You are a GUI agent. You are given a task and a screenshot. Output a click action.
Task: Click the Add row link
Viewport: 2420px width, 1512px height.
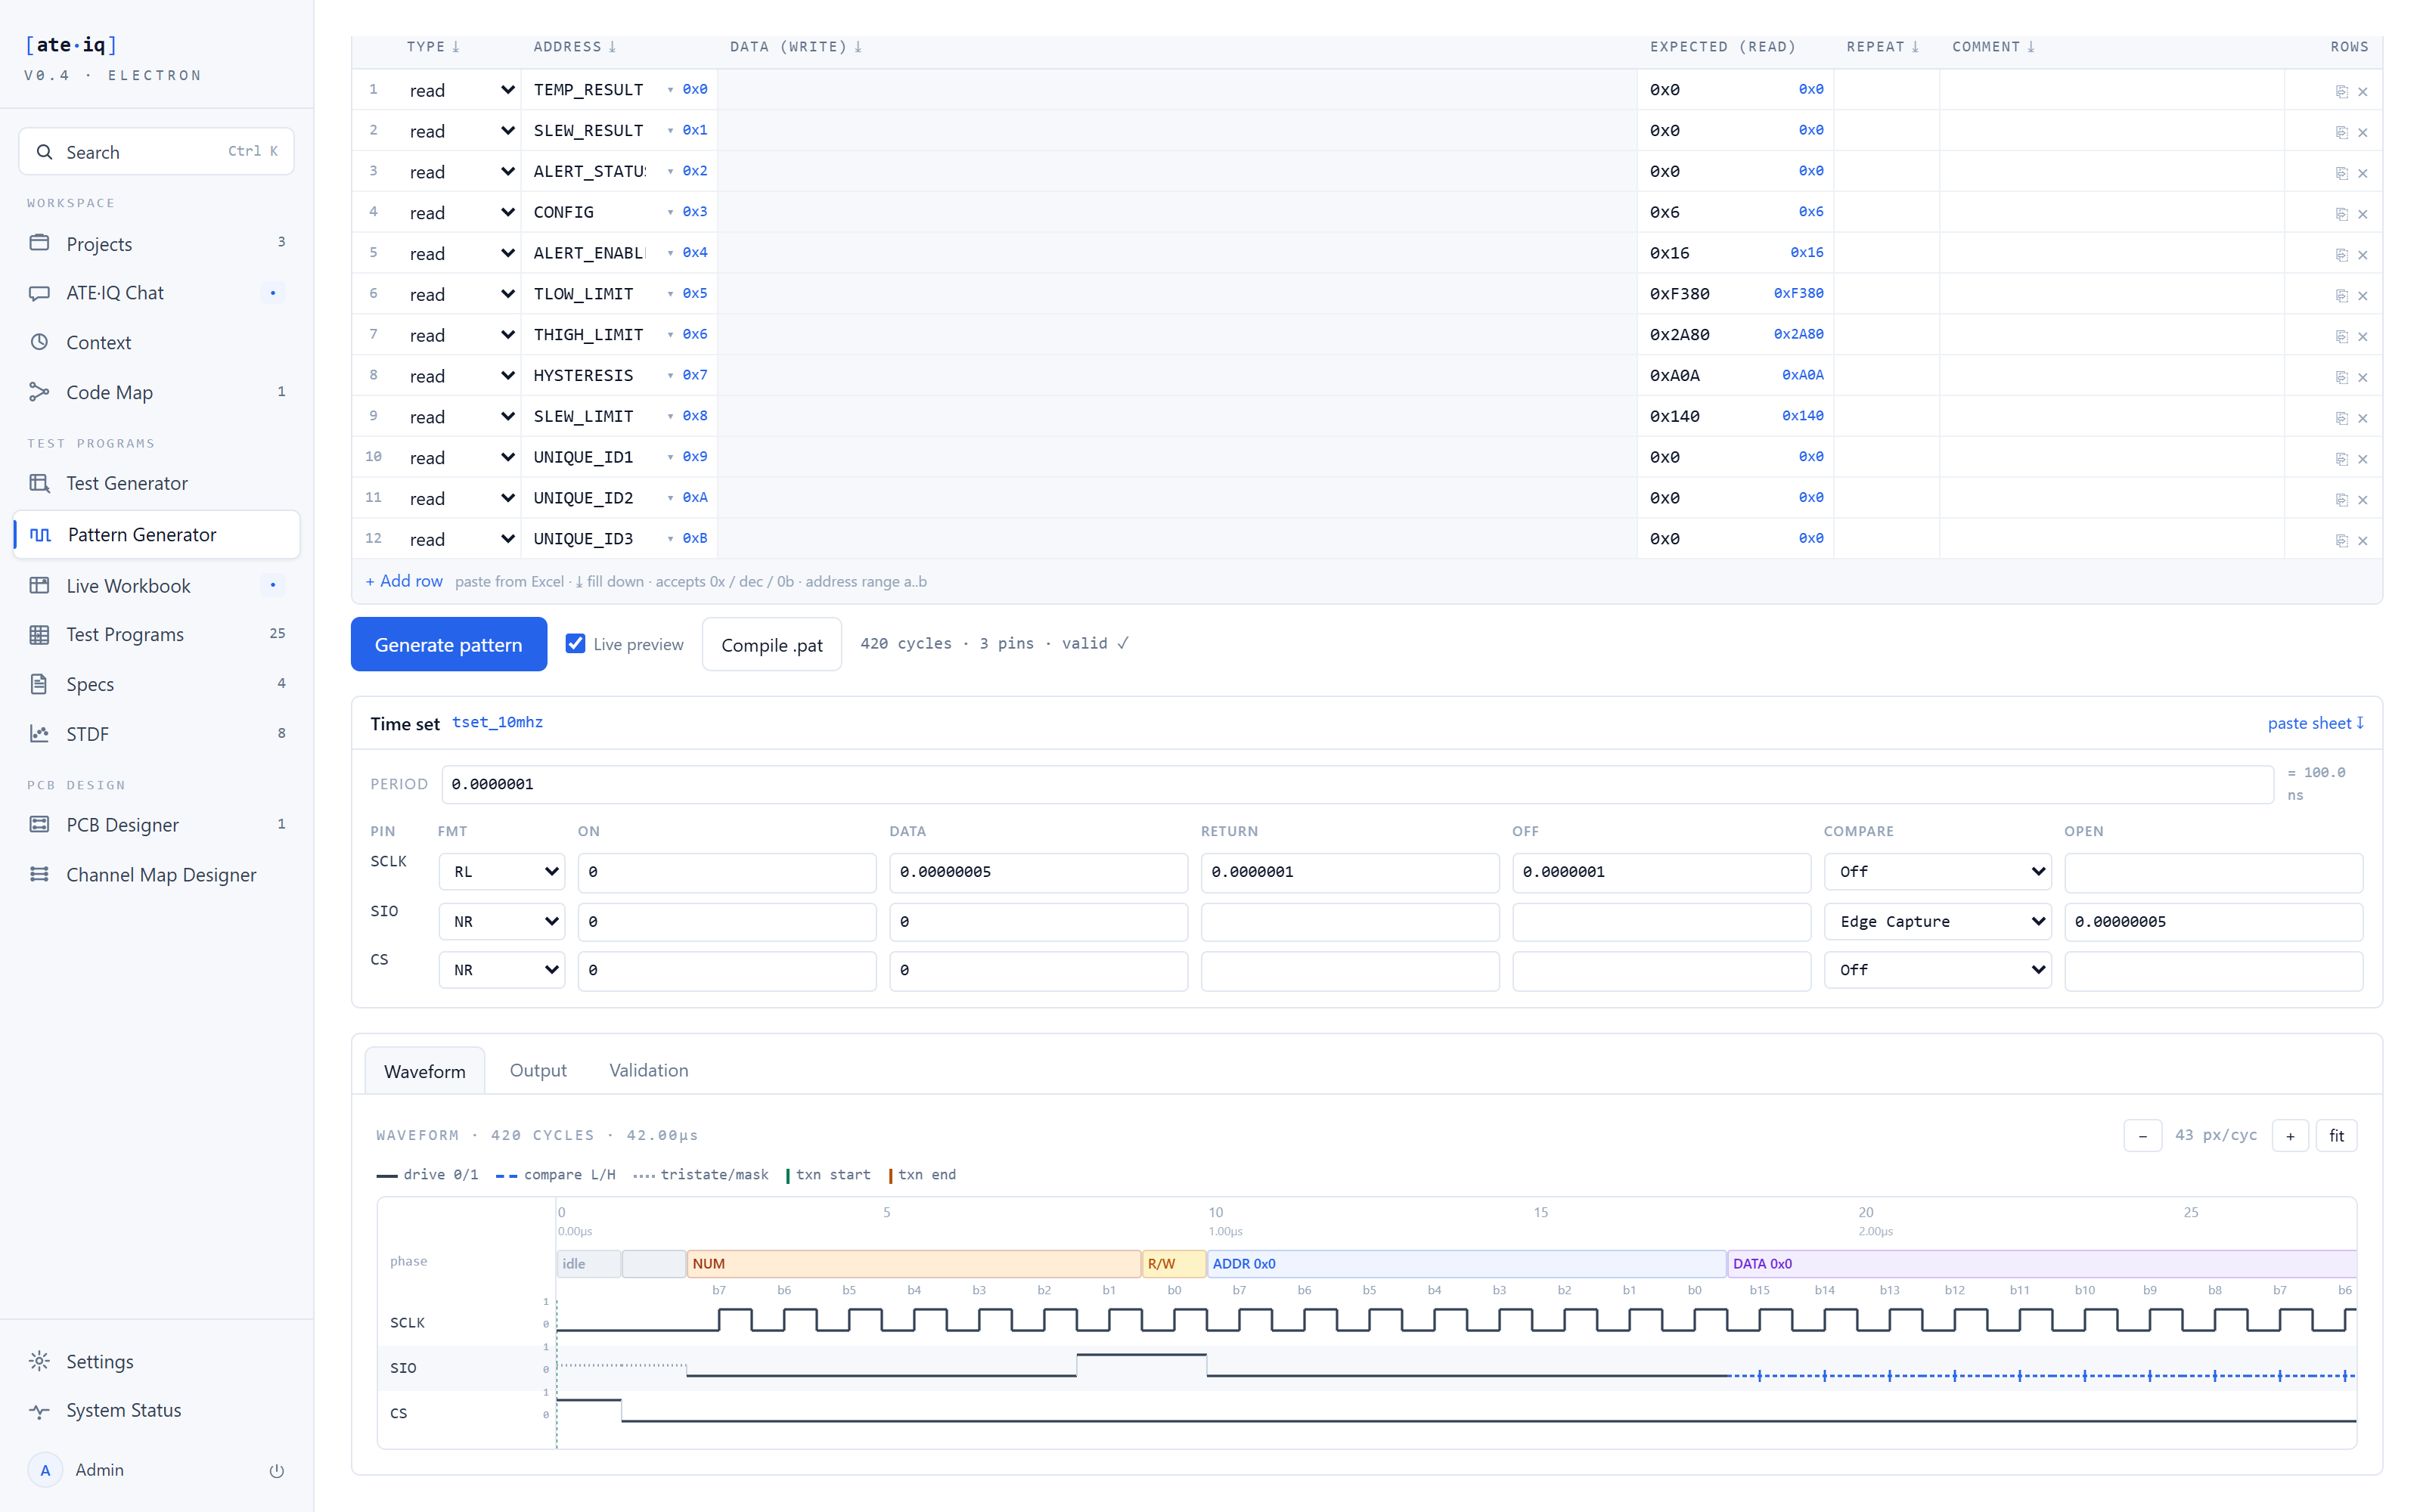click(404, 581)
